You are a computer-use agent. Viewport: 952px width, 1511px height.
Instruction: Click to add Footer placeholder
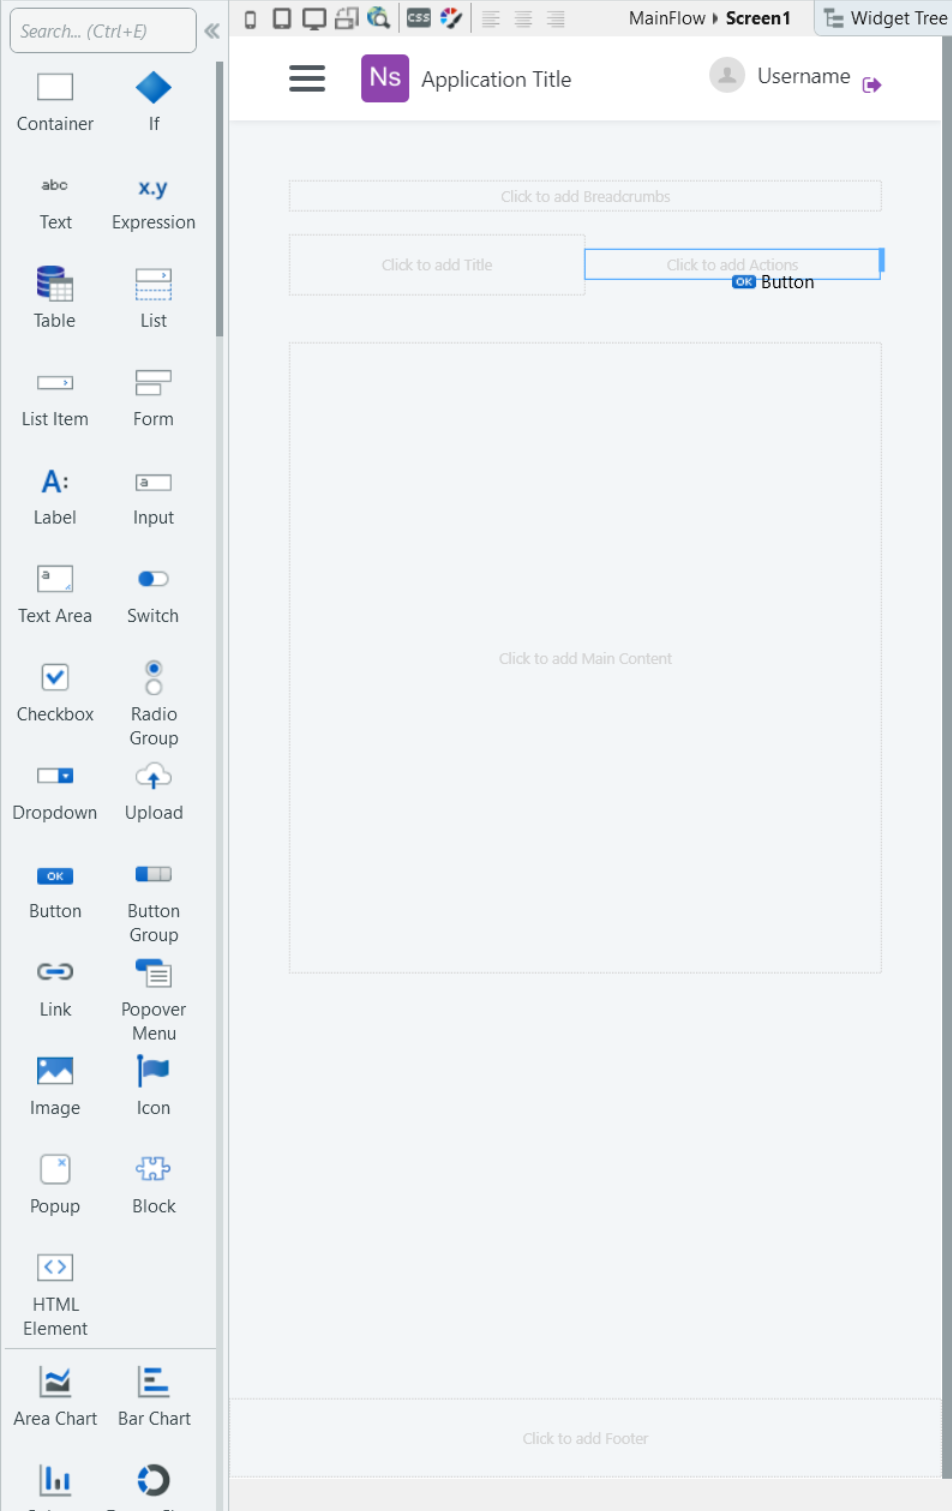pos(585,1438)
